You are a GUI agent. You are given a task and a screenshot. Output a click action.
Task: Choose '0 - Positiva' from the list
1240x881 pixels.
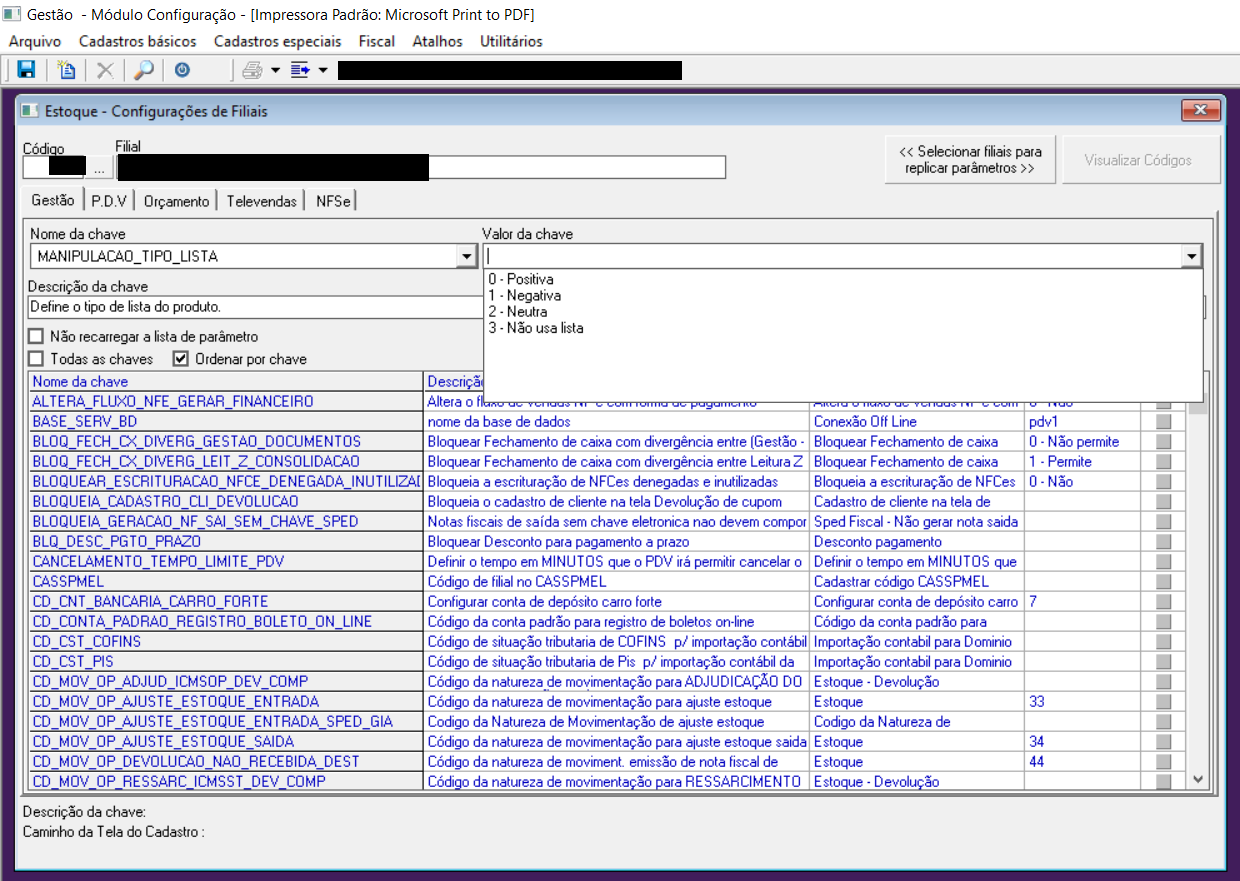pyautogui.click(x=521, y=280)
